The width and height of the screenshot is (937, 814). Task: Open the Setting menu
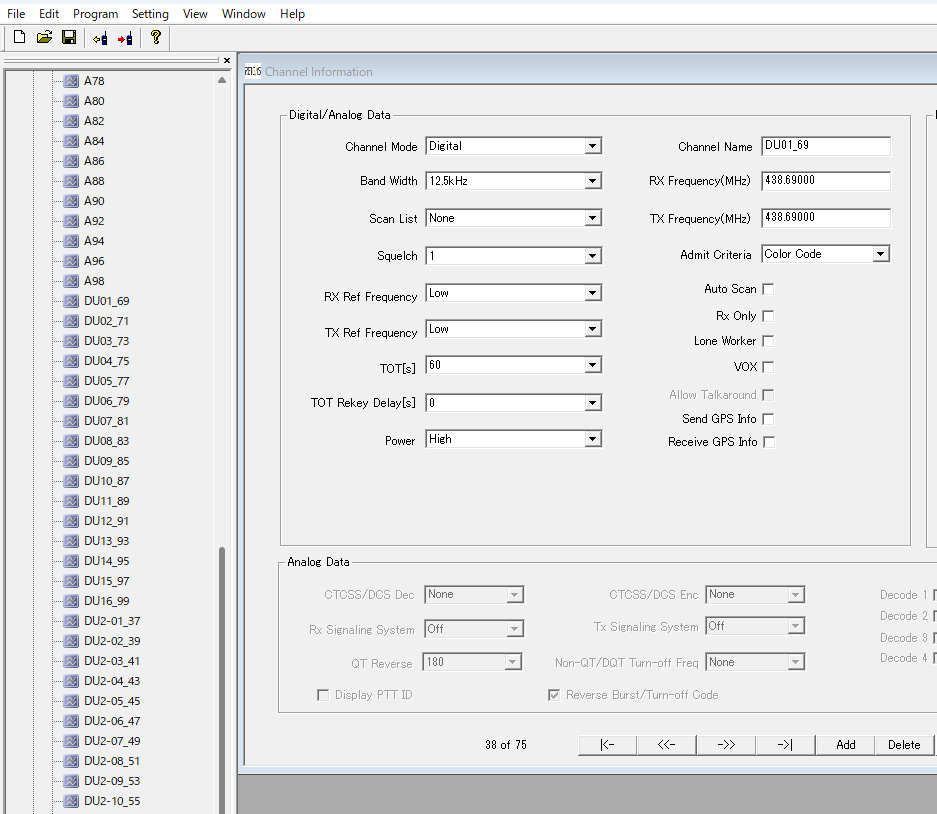pyautogui.click(x=150, y=14)
